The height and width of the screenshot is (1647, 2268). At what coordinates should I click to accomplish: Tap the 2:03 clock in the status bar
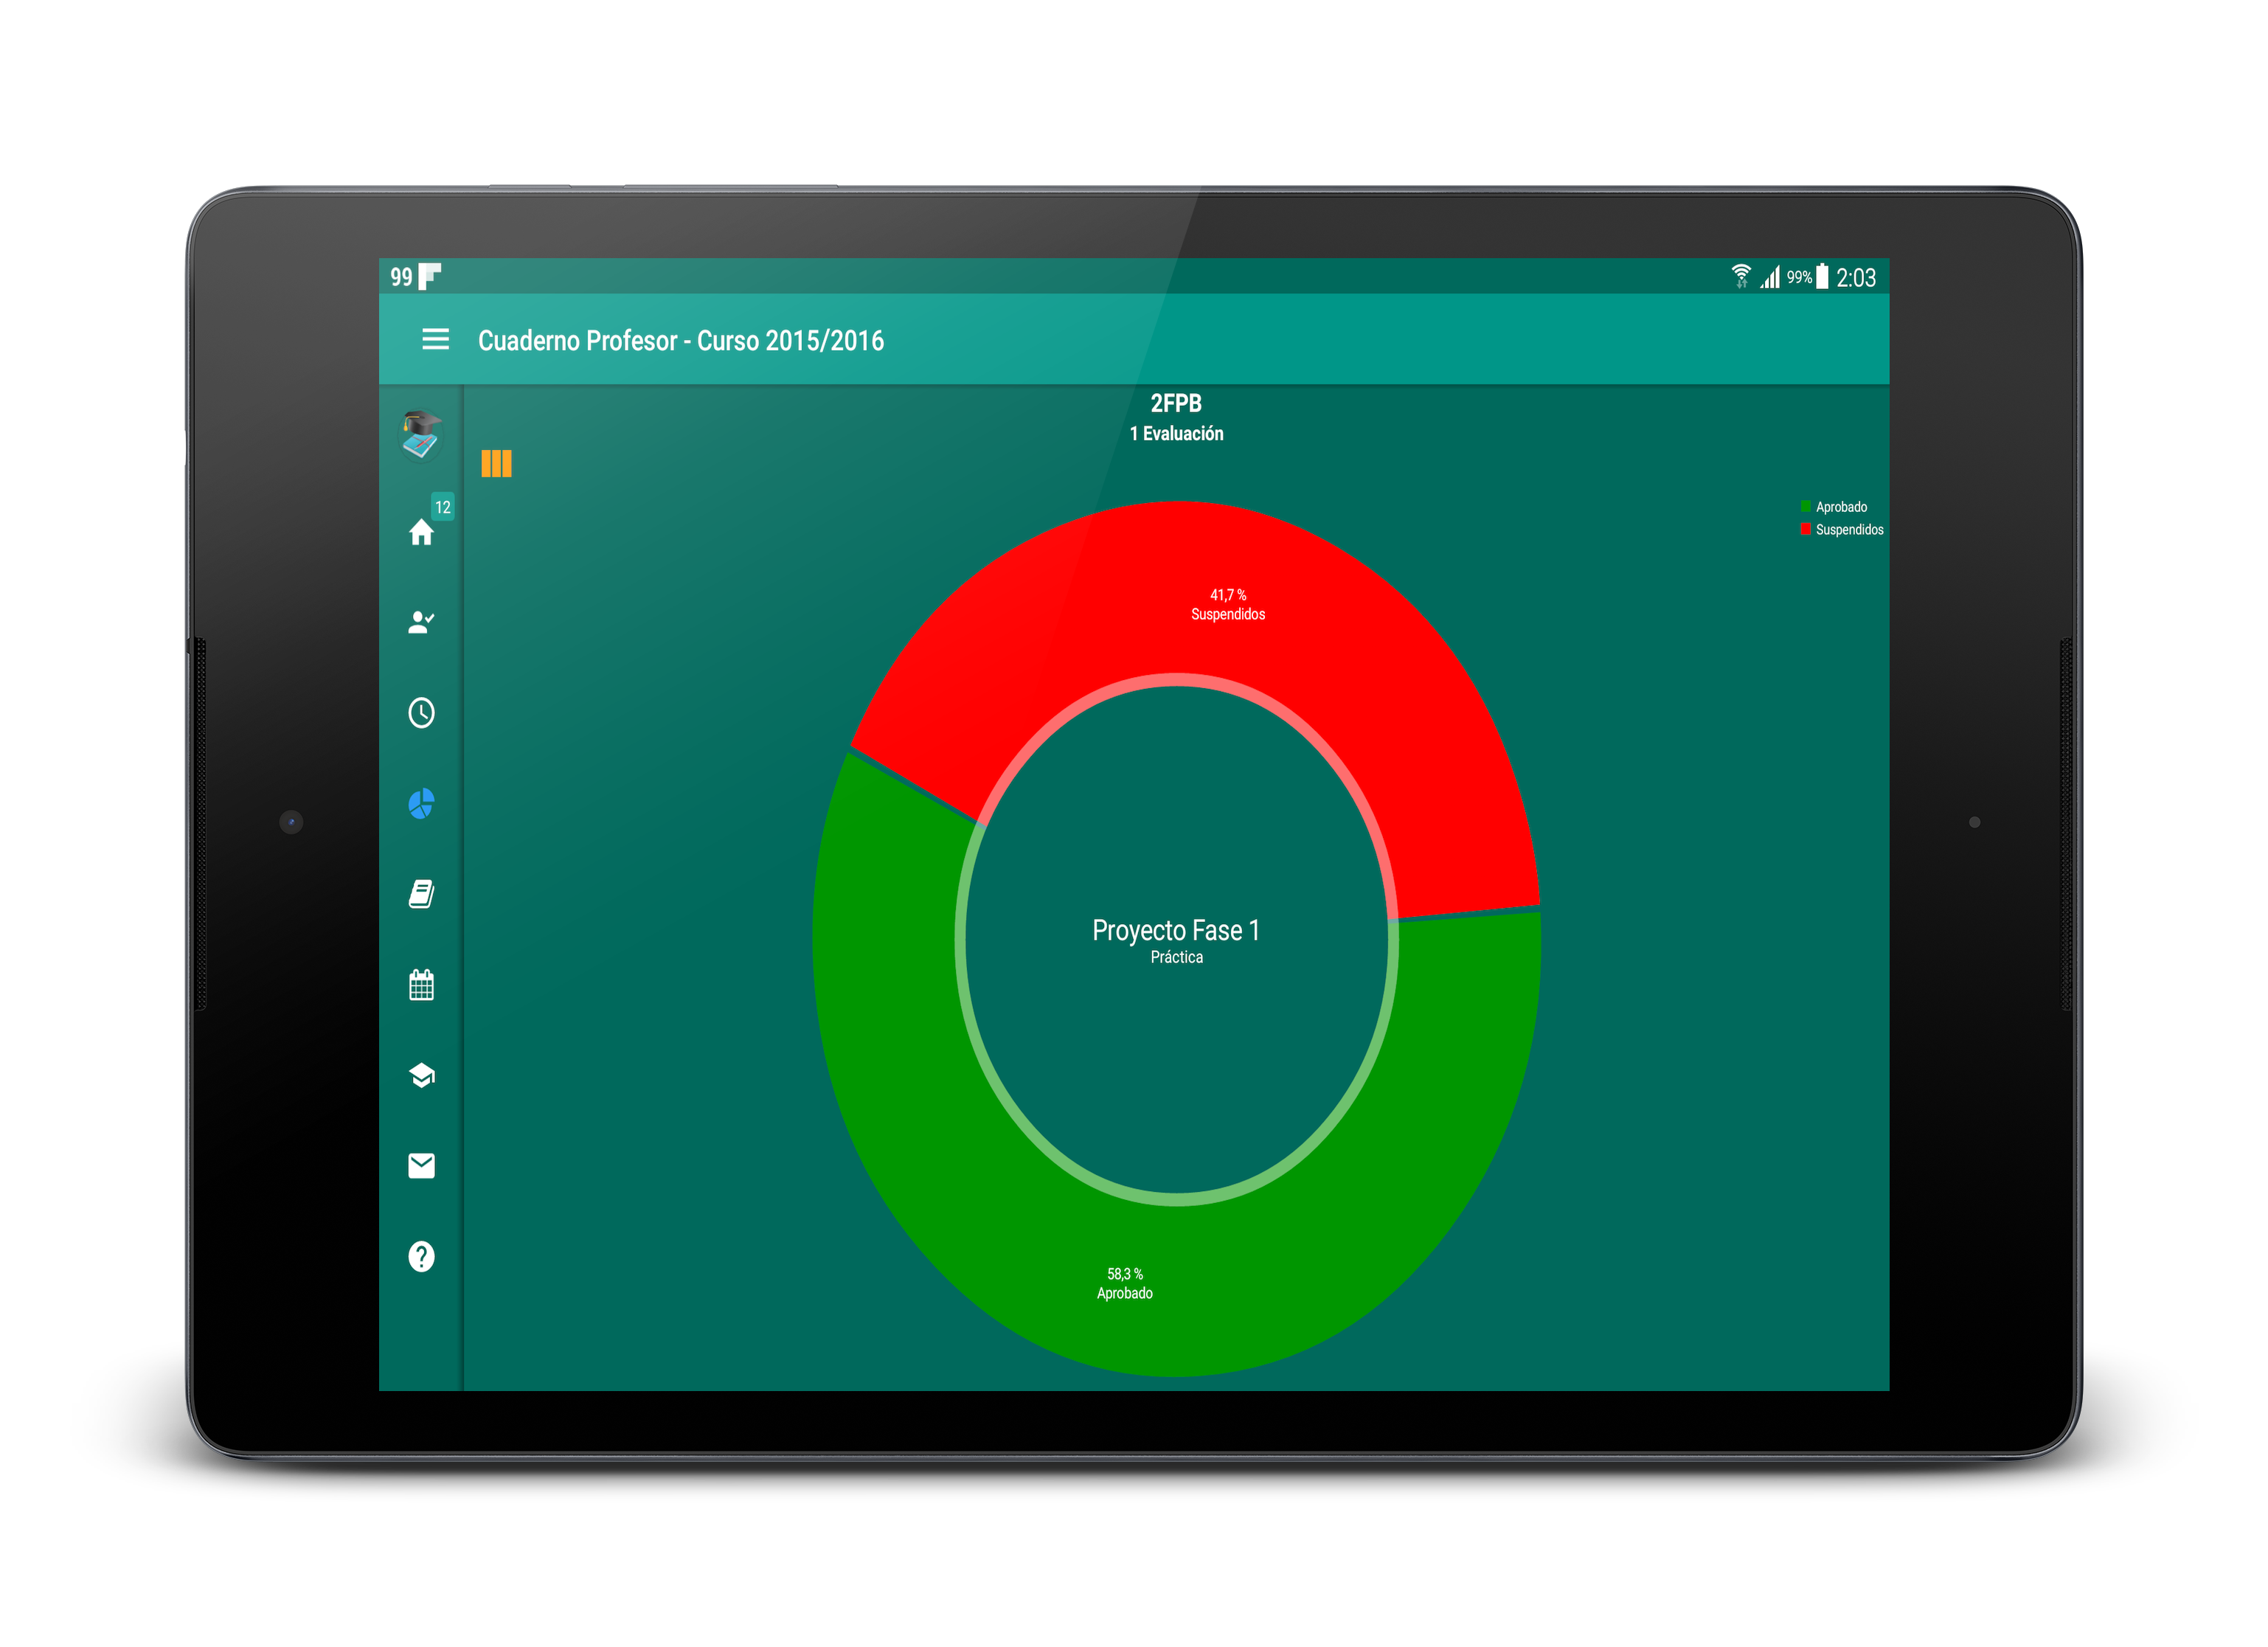1856,277
